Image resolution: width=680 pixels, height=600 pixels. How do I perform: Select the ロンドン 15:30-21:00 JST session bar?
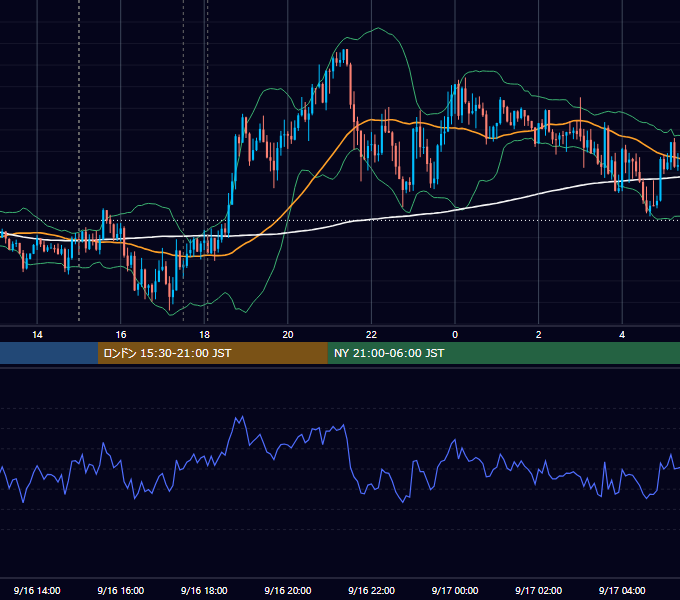point(212,353)
